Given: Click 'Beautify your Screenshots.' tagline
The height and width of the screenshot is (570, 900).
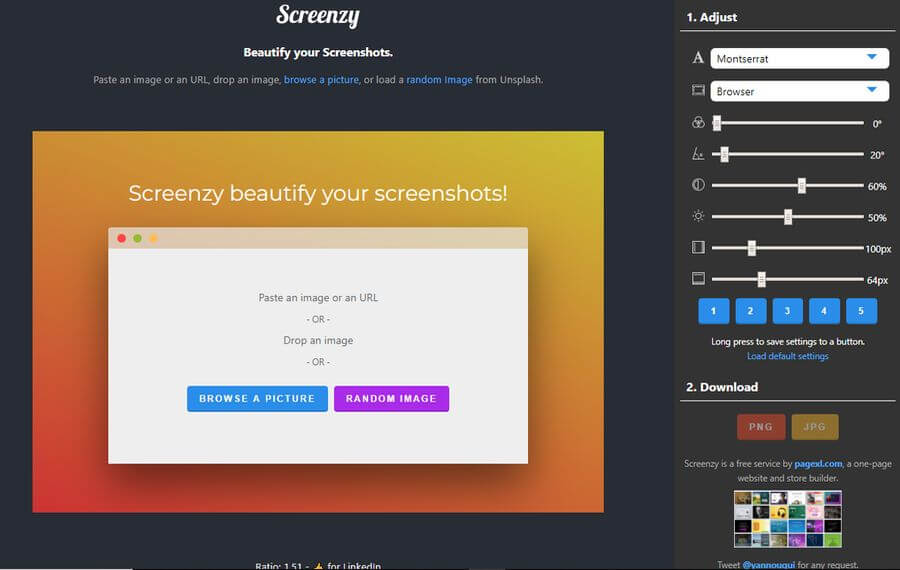Looking at the screenshot, I should click(318, 52).
